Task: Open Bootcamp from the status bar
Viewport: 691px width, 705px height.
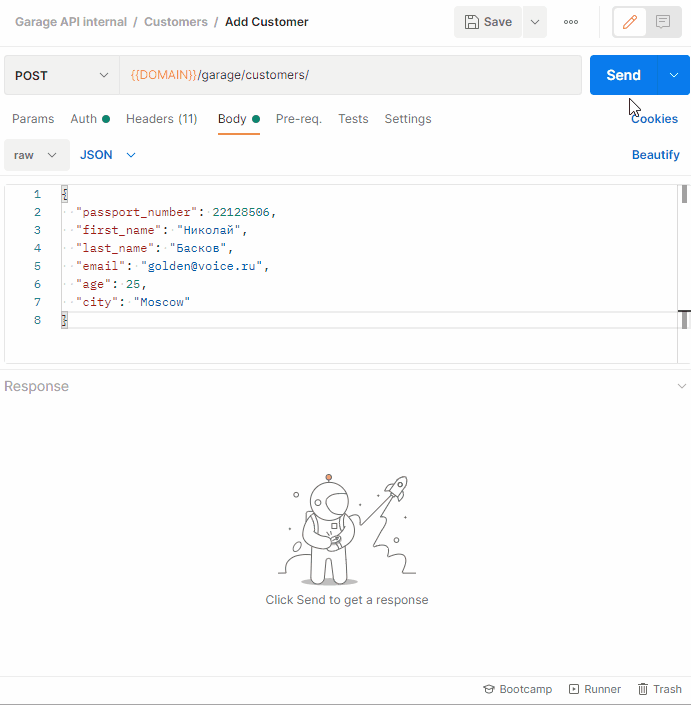Action: 517,689
